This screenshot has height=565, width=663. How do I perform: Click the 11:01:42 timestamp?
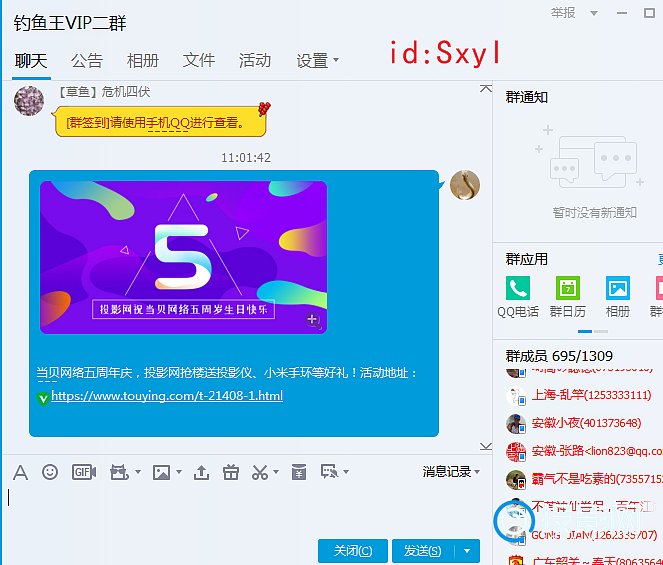point(246,158)
